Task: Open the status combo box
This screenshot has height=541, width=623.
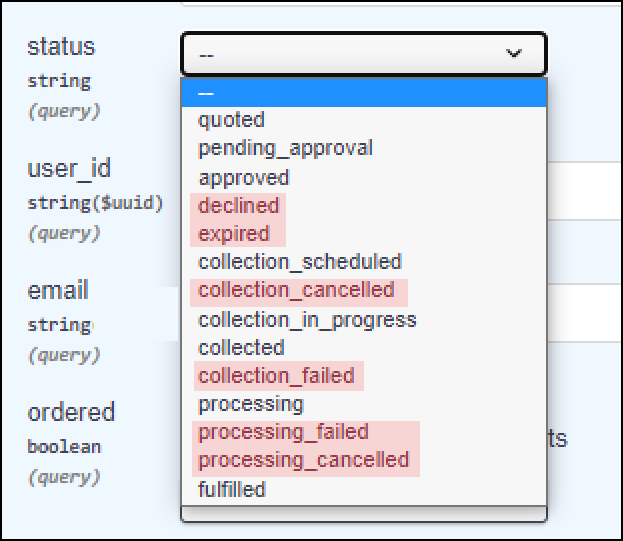Action: coord(364,54)
